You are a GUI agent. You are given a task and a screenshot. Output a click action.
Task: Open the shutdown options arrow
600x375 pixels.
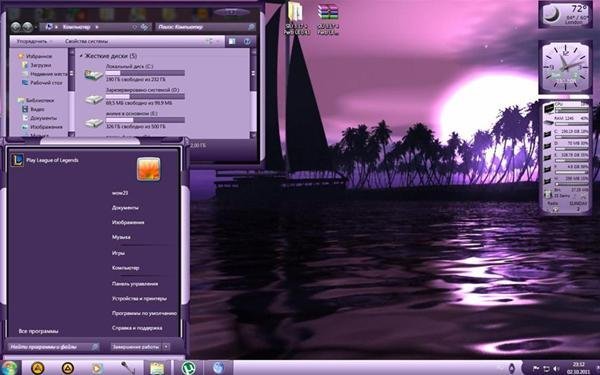(166, 347)
